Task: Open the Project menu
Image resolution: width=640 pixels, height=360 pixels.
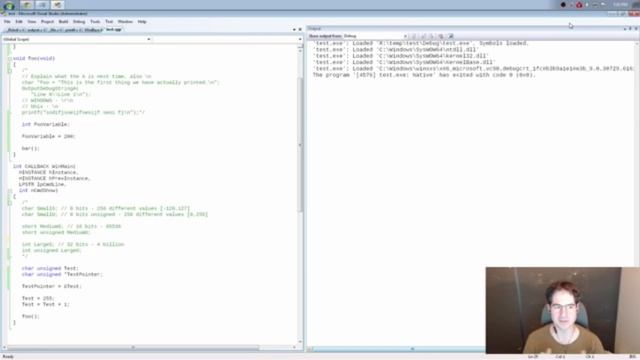Action: pyautogui.click(x=47, y=22)
